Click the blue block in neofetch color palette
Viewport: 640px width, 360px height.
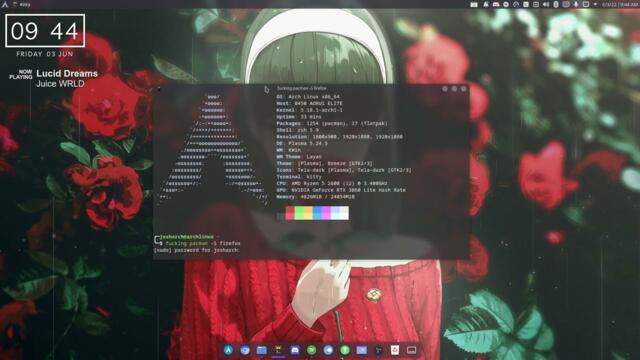(317, 213)
